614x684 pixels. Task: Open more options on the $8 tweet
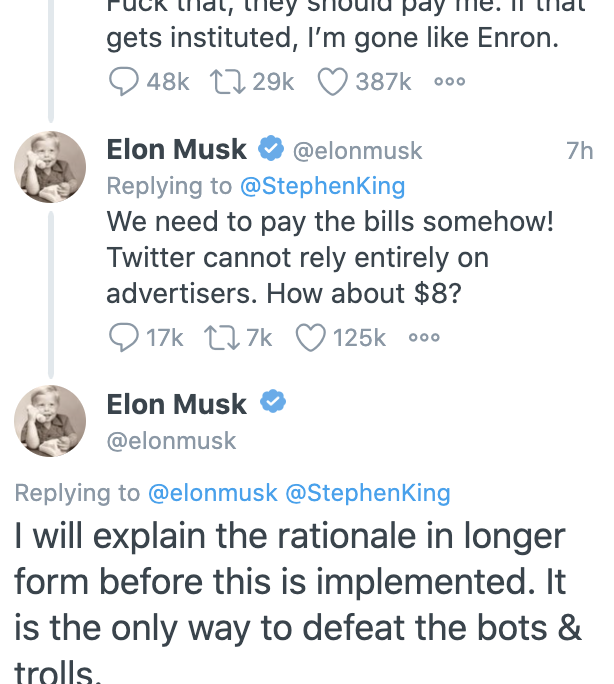click(424, 338)
